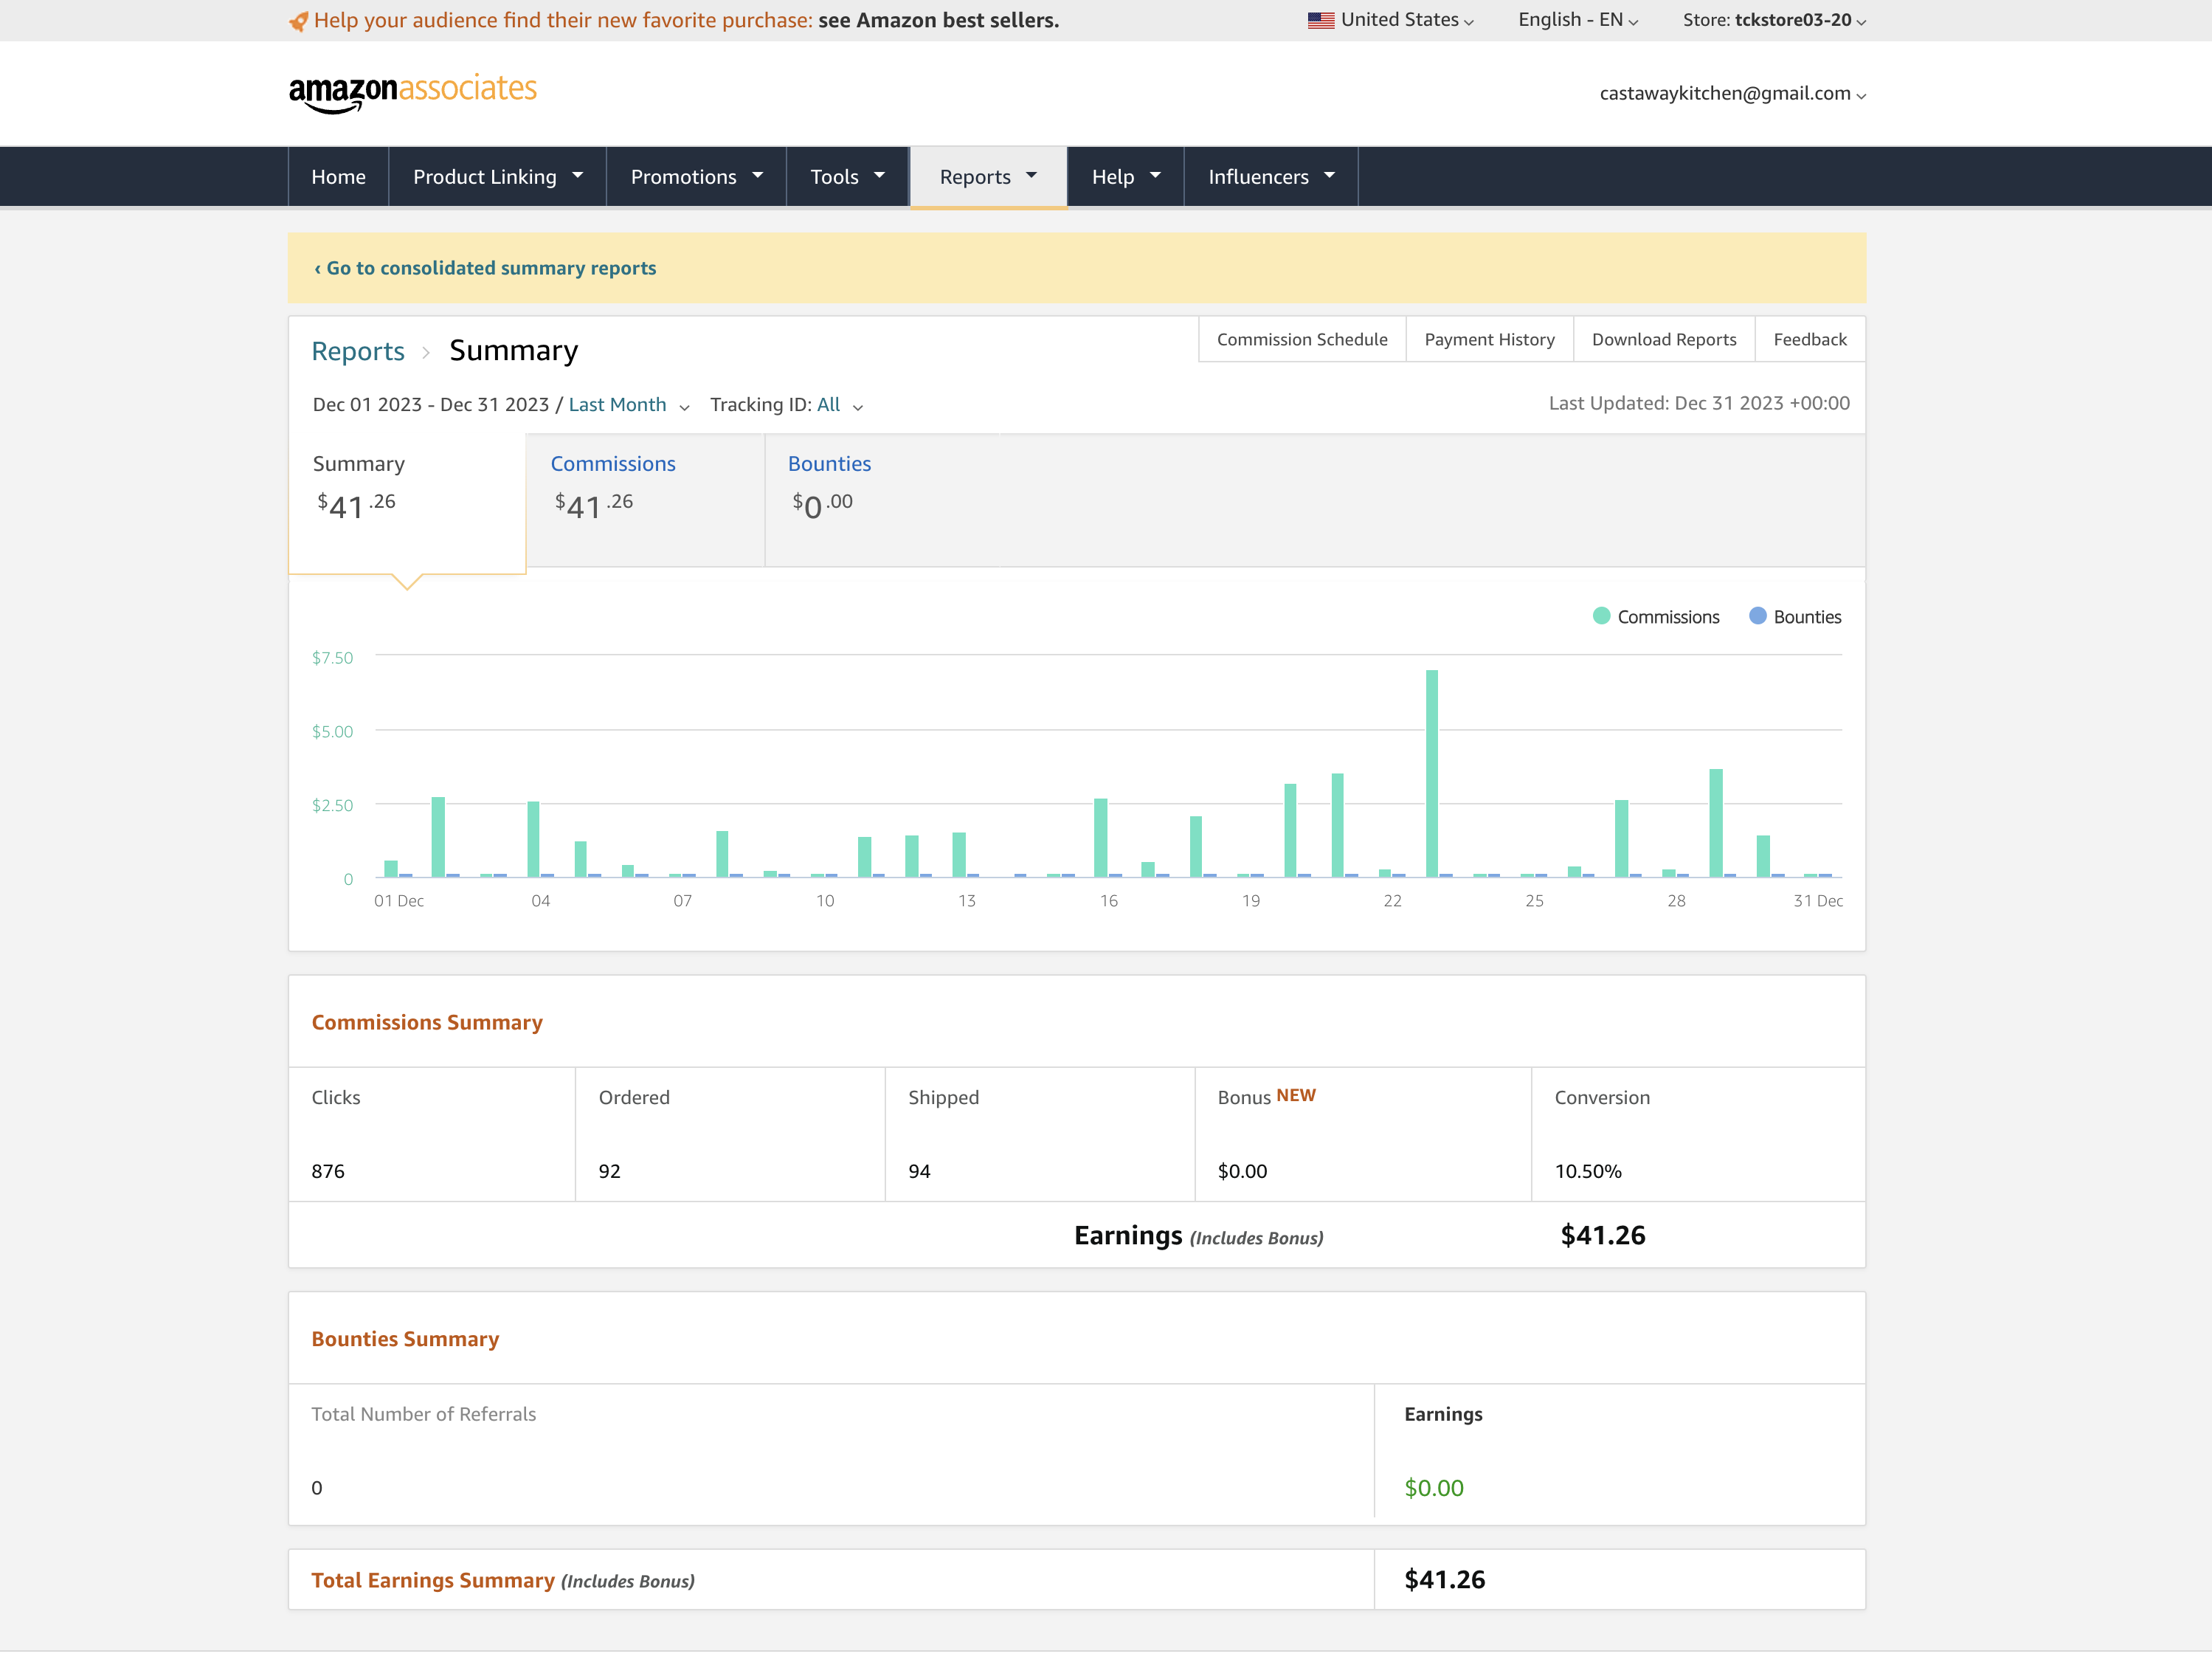Click the United States flag icon

coord(1321,20)
